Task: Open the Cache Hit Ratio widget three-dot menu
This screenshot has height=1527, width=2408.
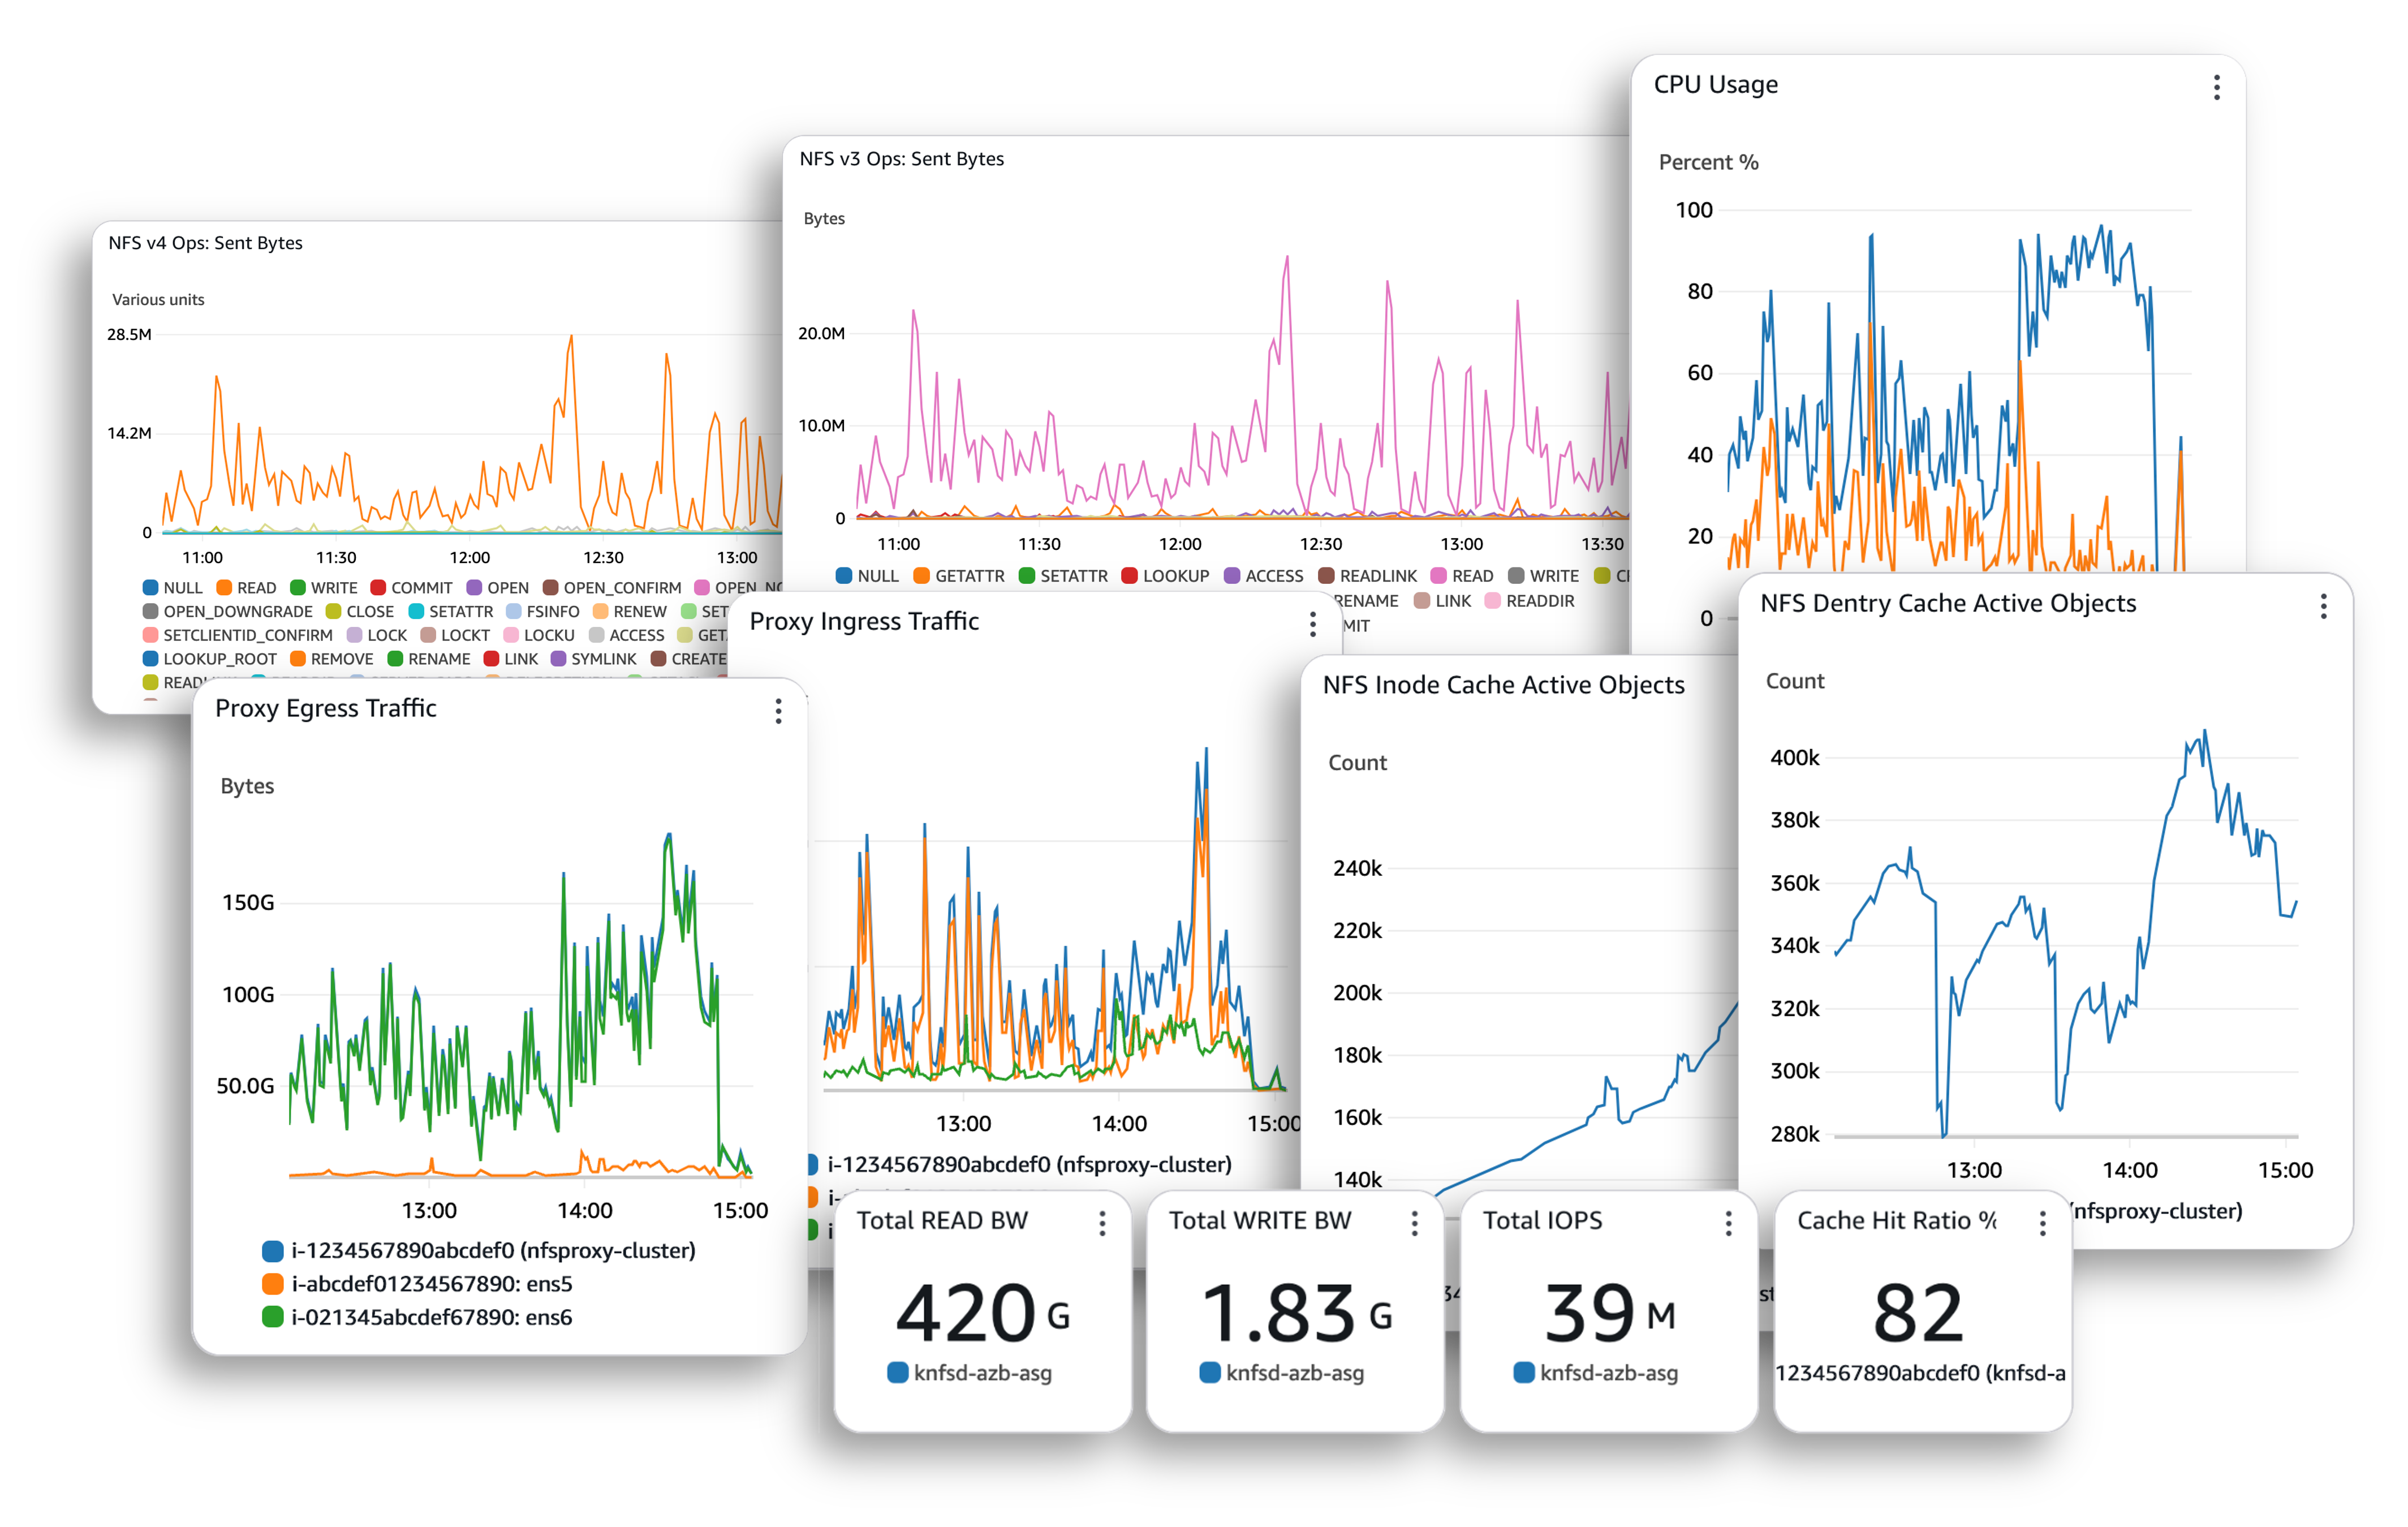Action: 2042,1223
